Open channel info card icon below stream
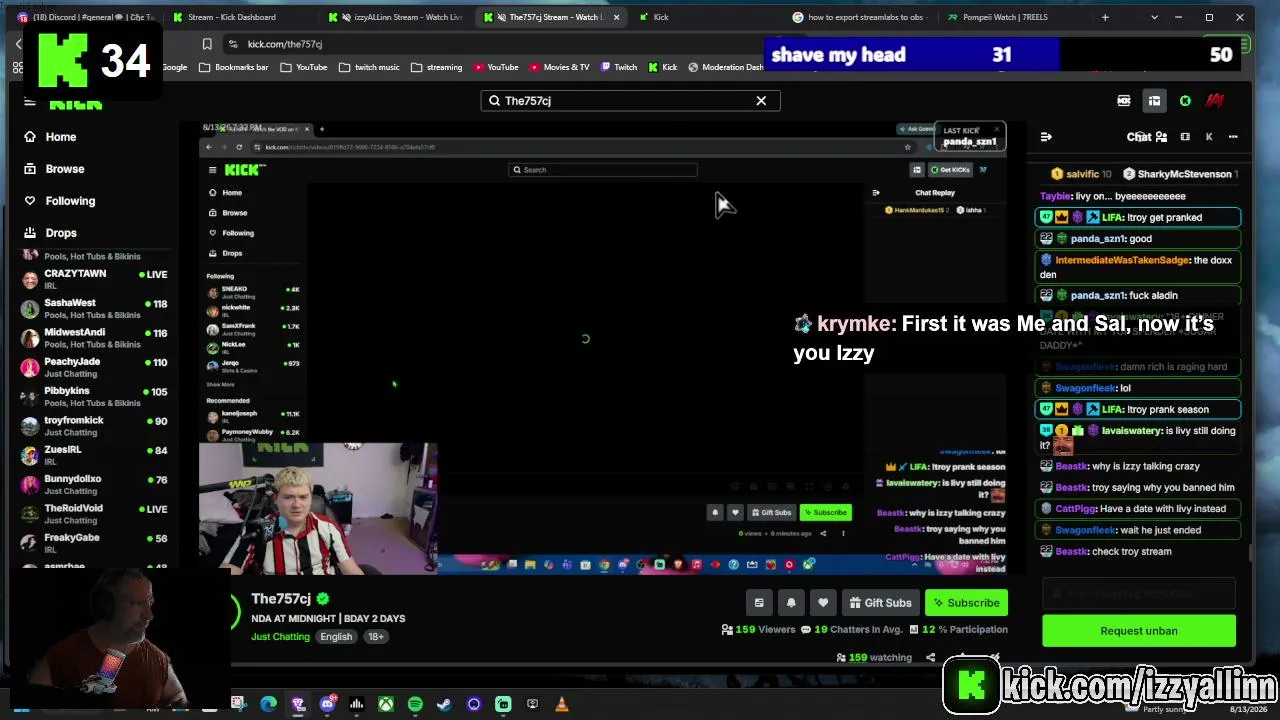 759,603
